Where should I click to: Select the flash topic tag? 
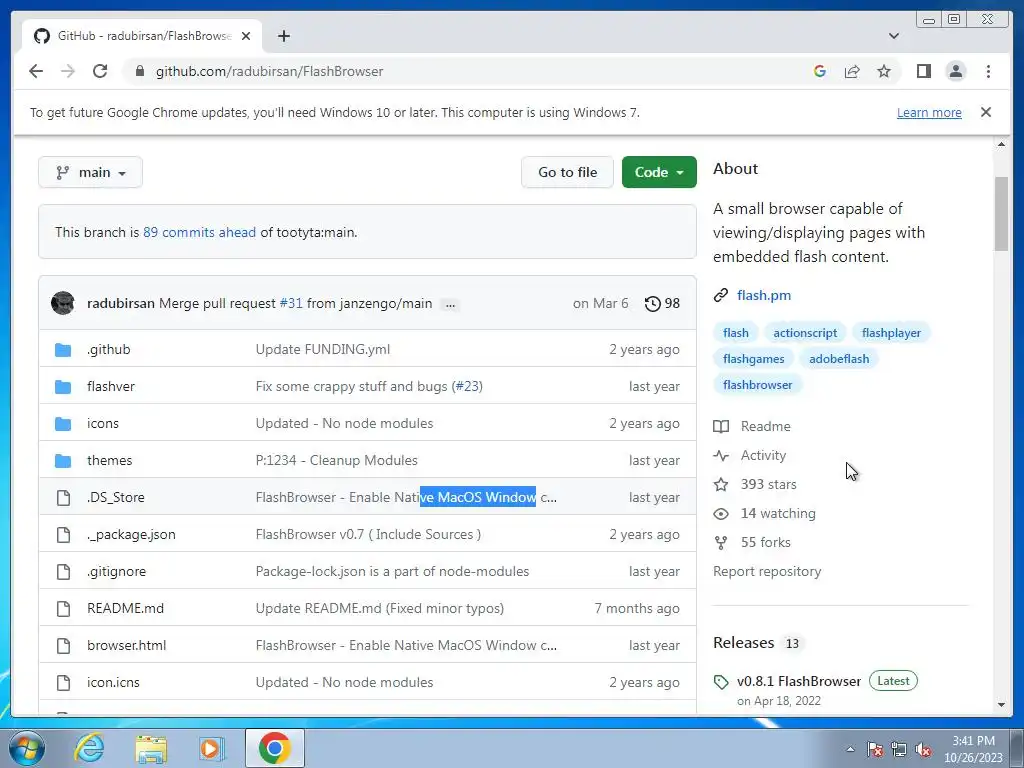click(x=735, y=333)
